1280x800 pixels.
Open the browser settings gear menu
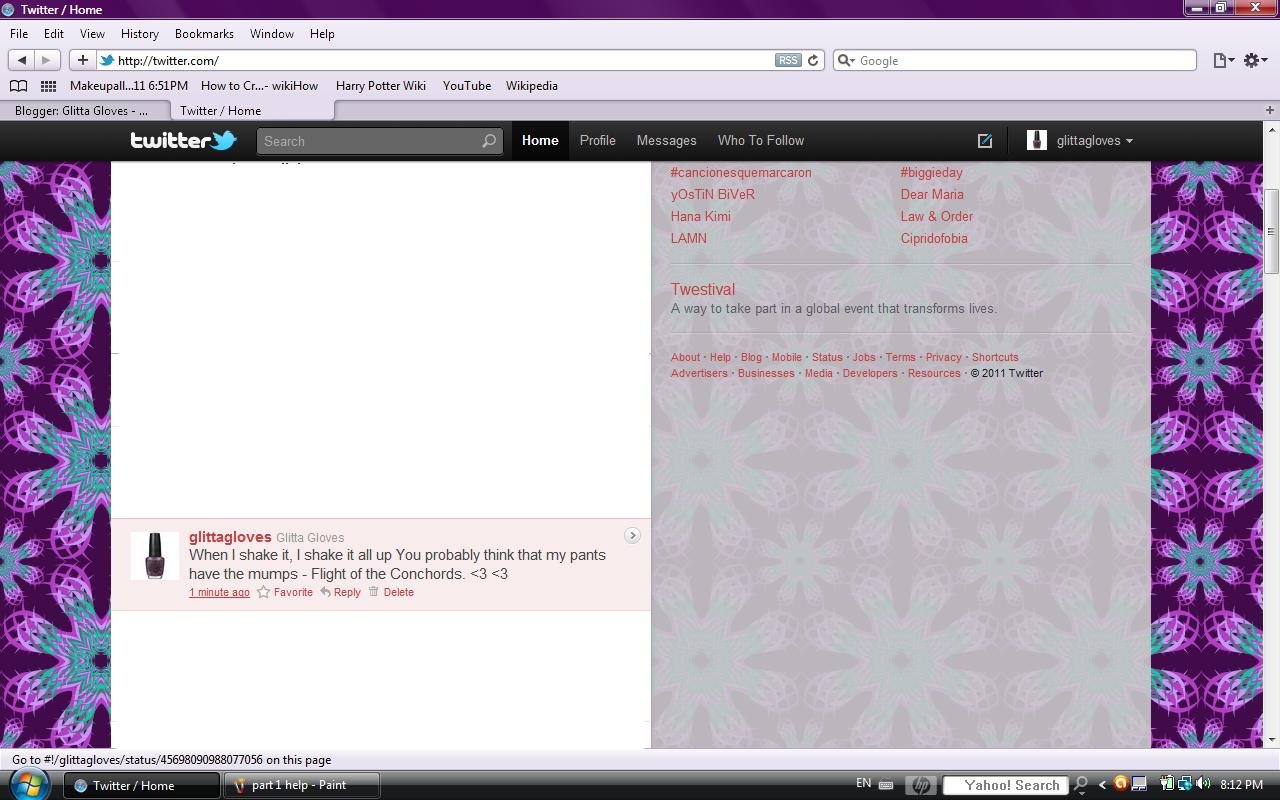(1254, 60)
